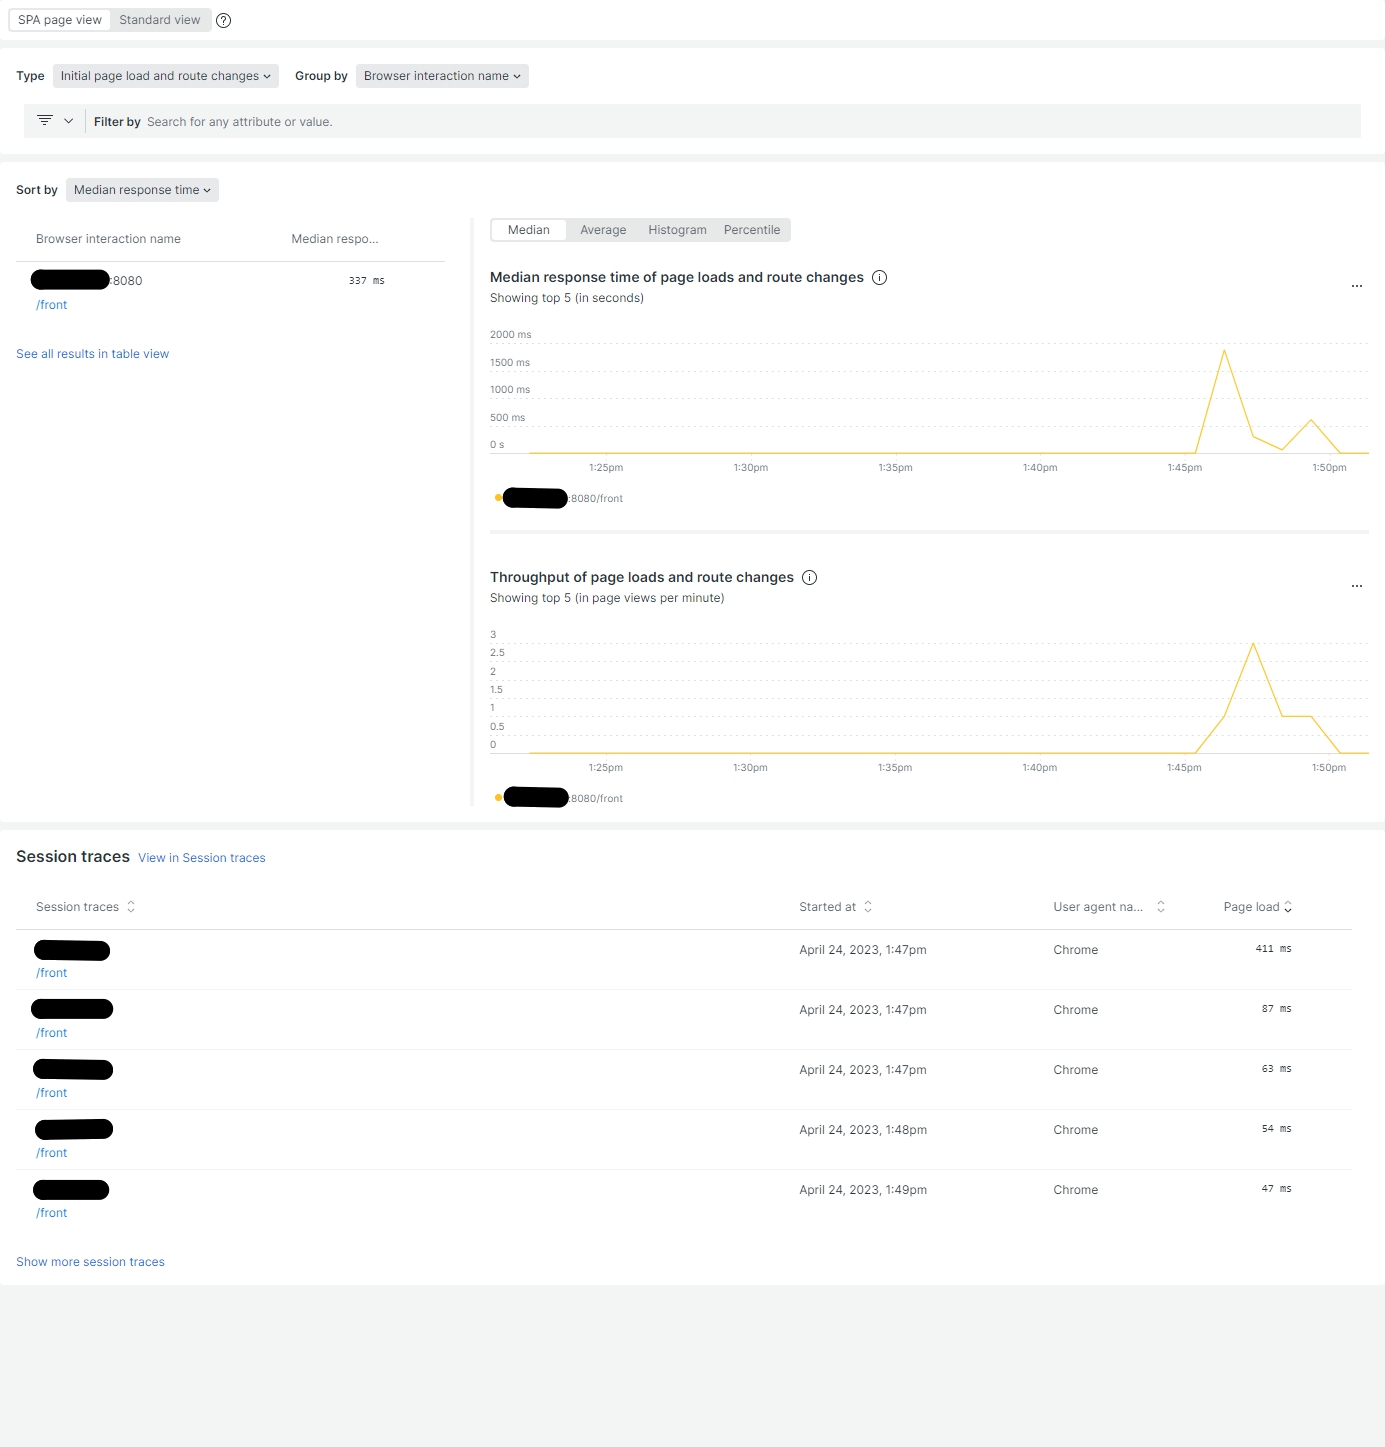
Task: Select the Histogram tab
Action: click(x=677, y=230)
